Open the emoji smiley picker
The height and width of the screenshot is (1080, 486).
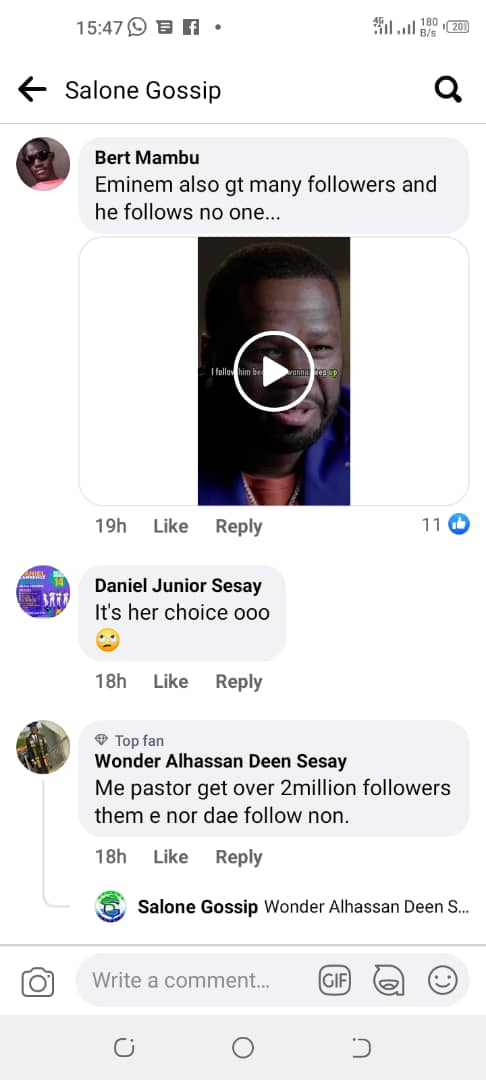click(x=442, y=980)
